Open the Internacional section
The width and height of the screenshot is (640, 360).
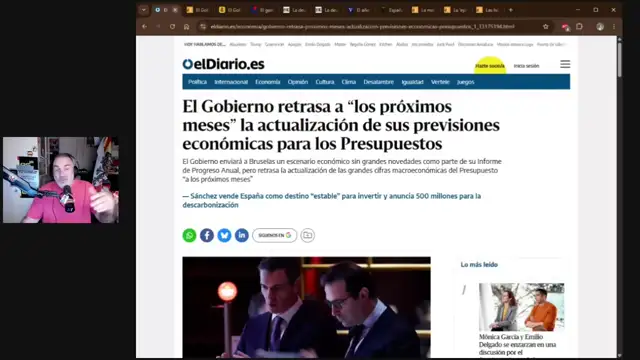pyautogui.click(x=231, y=82)
